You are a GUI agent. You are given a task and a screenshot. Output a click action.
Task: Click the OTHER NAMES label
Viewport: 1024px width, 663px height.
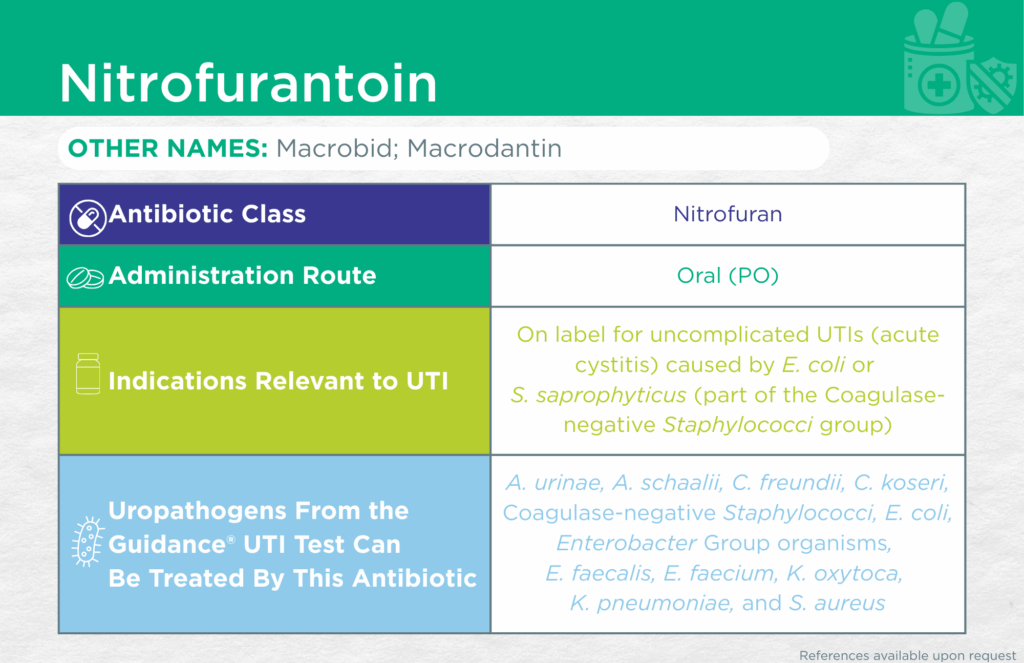click(x=167, y=149)
